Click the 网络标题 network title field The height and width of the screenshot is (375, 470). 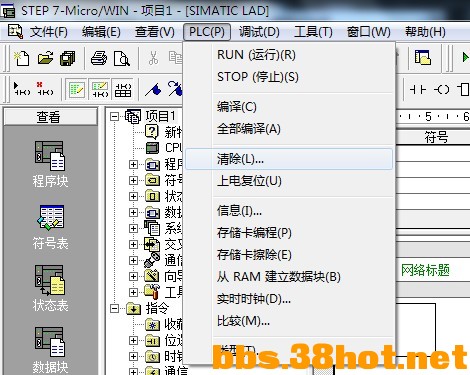pyautogui.click(x=425, y=270)
